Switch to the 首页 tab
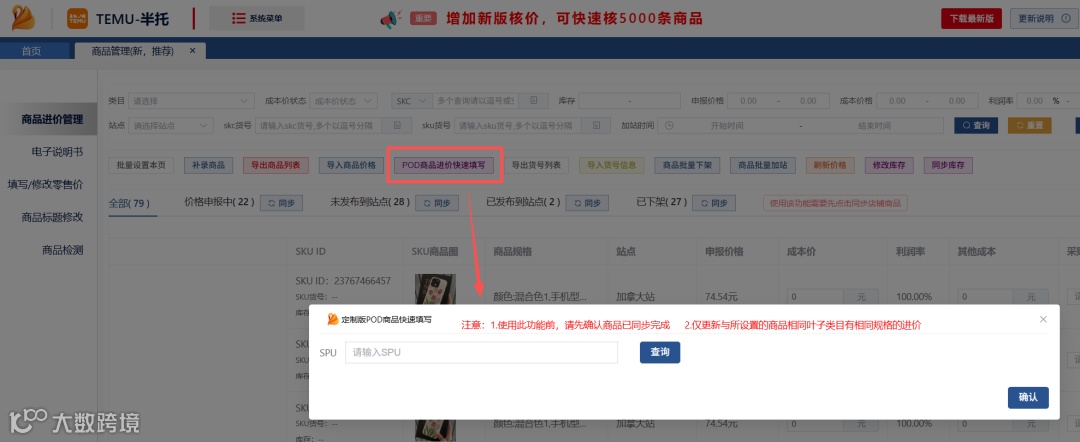 point(31,51)
